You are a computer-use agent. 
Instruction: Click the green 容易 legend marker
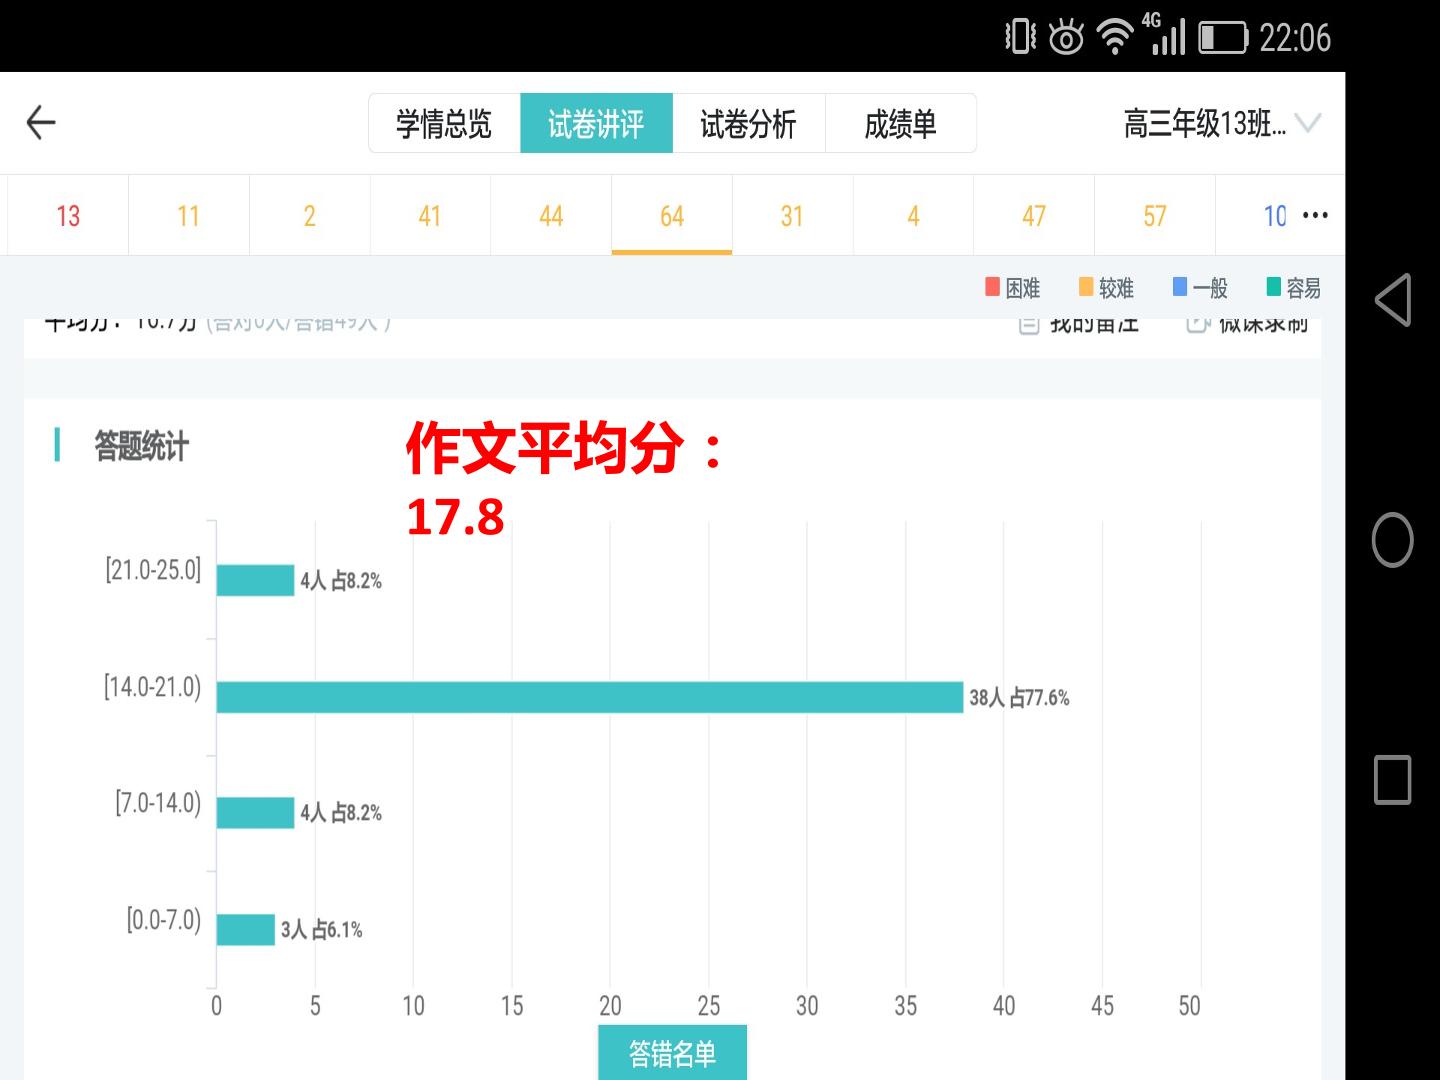click(1274, 287)
